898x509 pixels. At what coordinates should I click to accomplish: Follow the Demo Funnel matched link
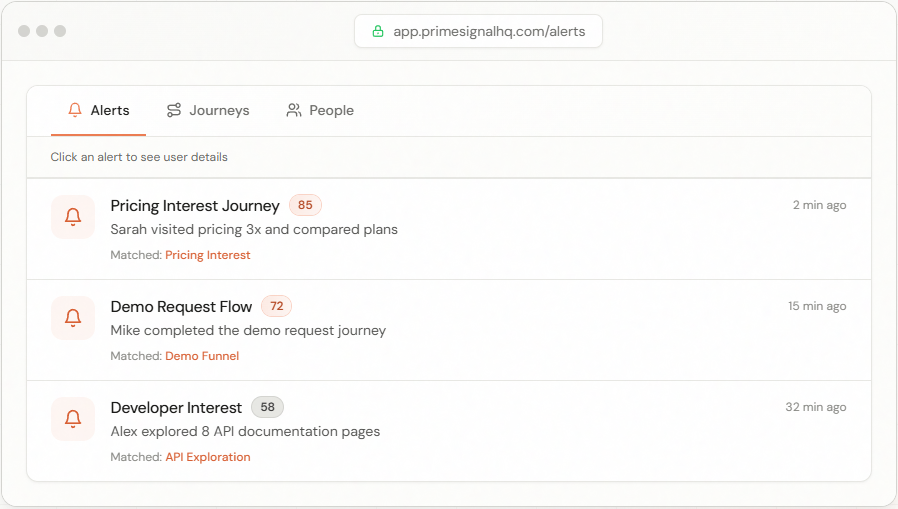pos(202,356)
